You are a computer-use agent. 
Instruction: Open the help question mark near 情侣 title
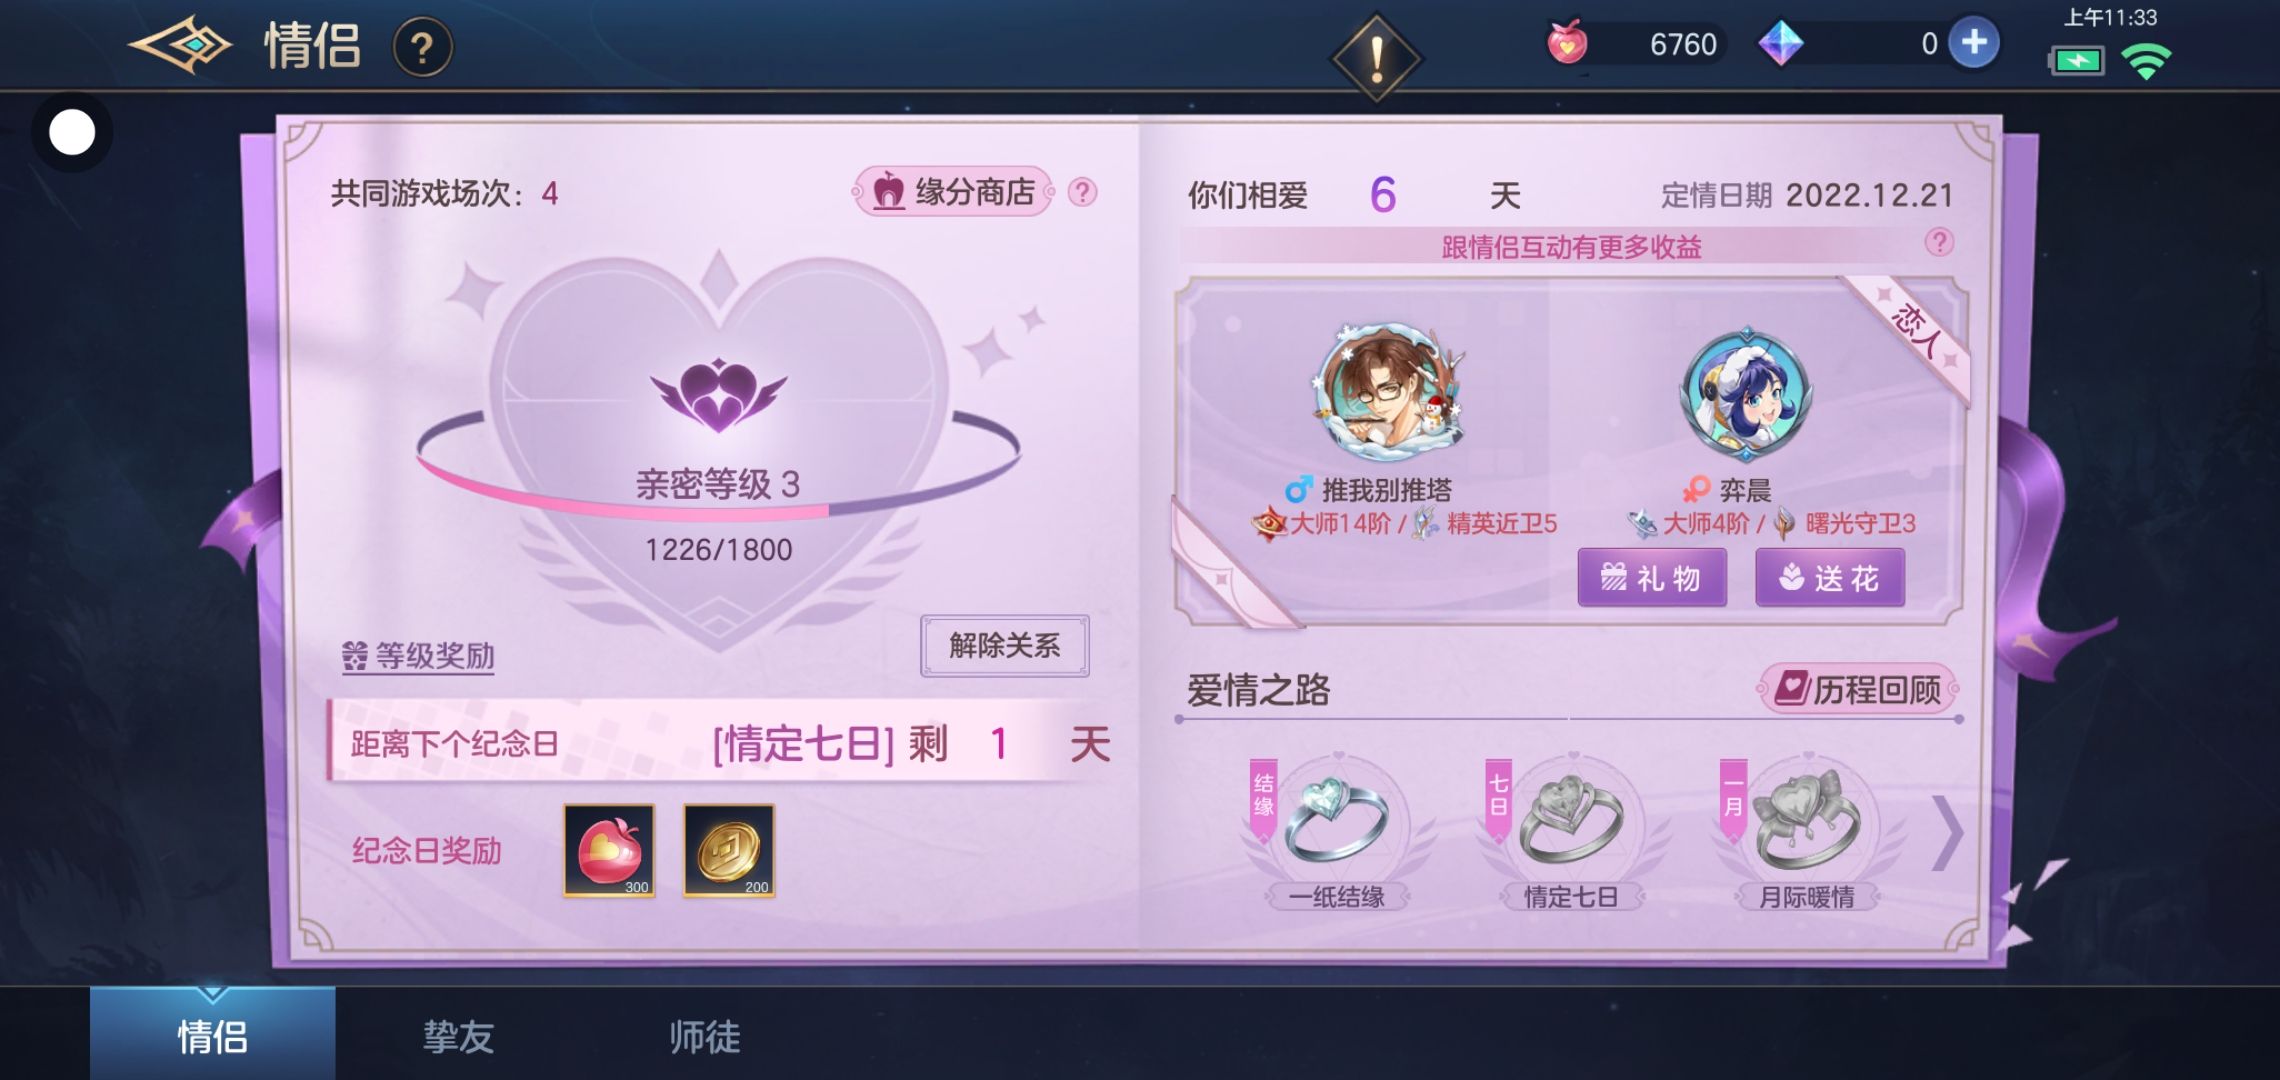tap(422, 47)
